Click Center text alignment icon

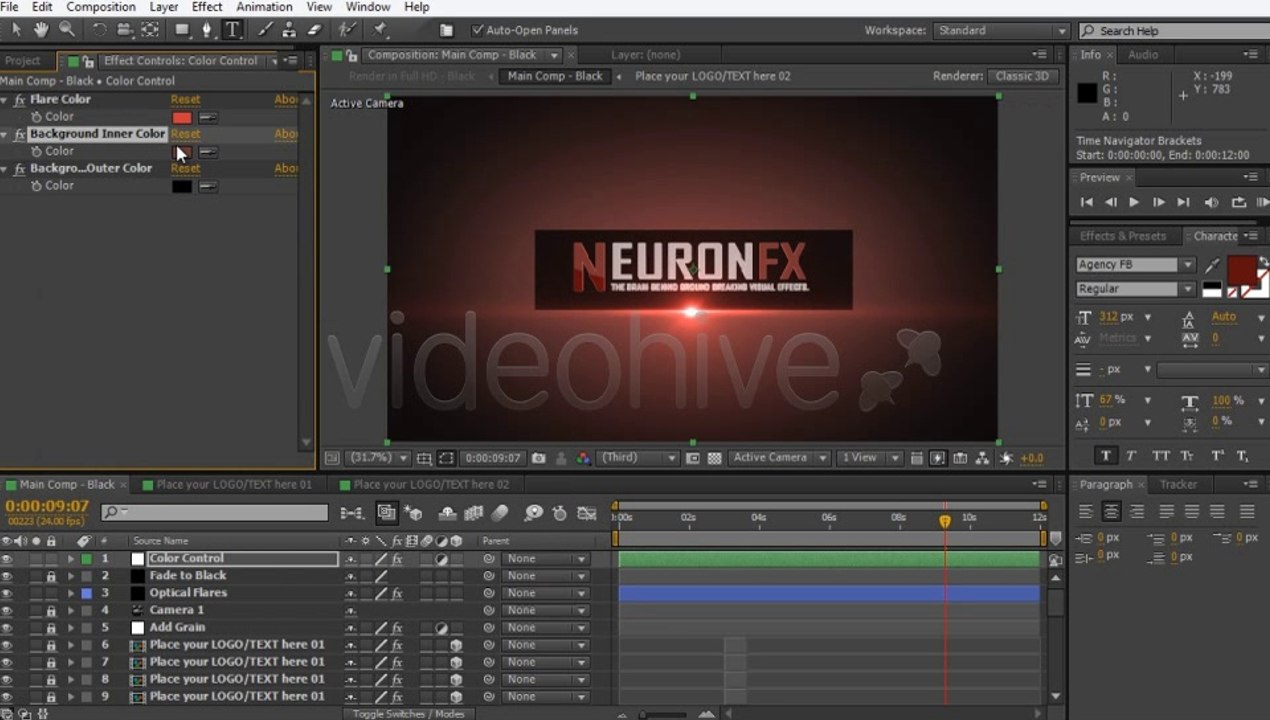pyautogui.click(x=1111, y=511)
